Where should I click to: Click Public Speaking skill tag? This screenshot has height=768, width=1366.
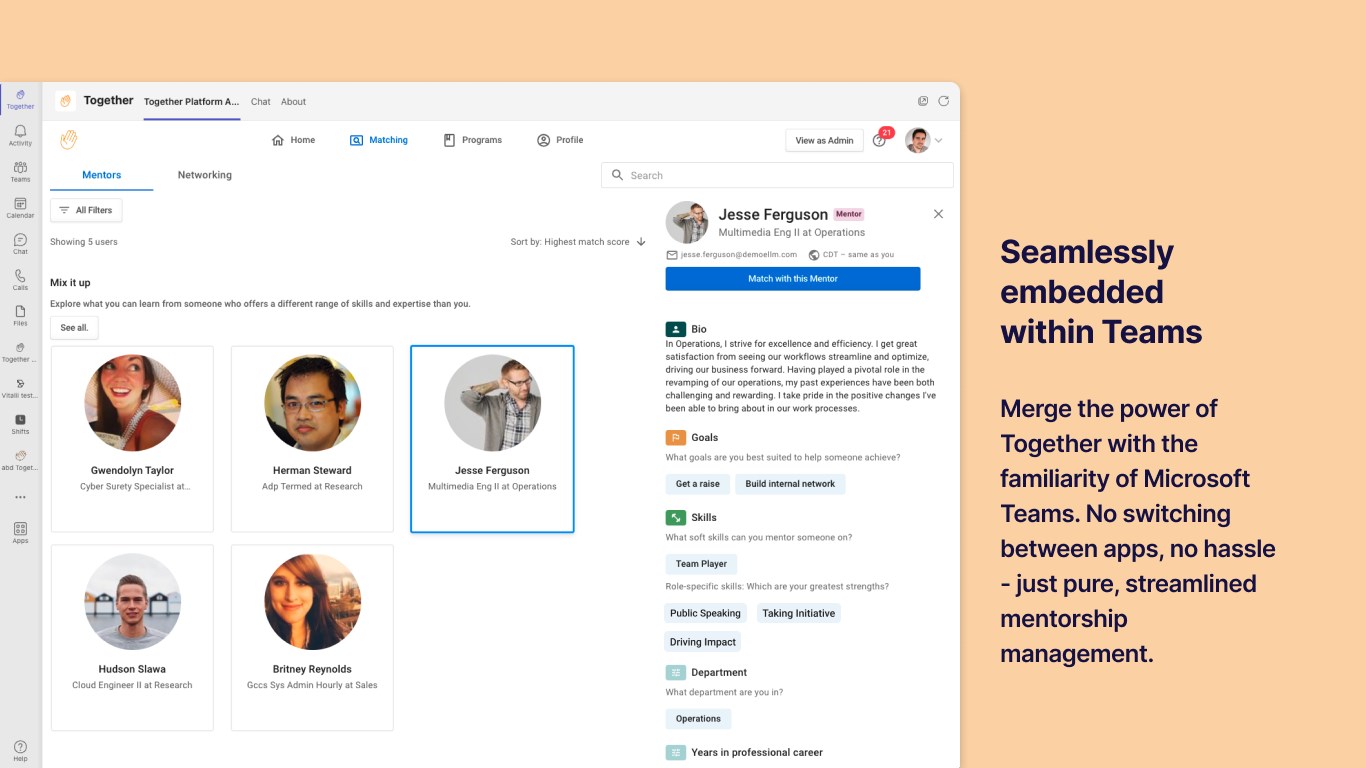[706, 613]
